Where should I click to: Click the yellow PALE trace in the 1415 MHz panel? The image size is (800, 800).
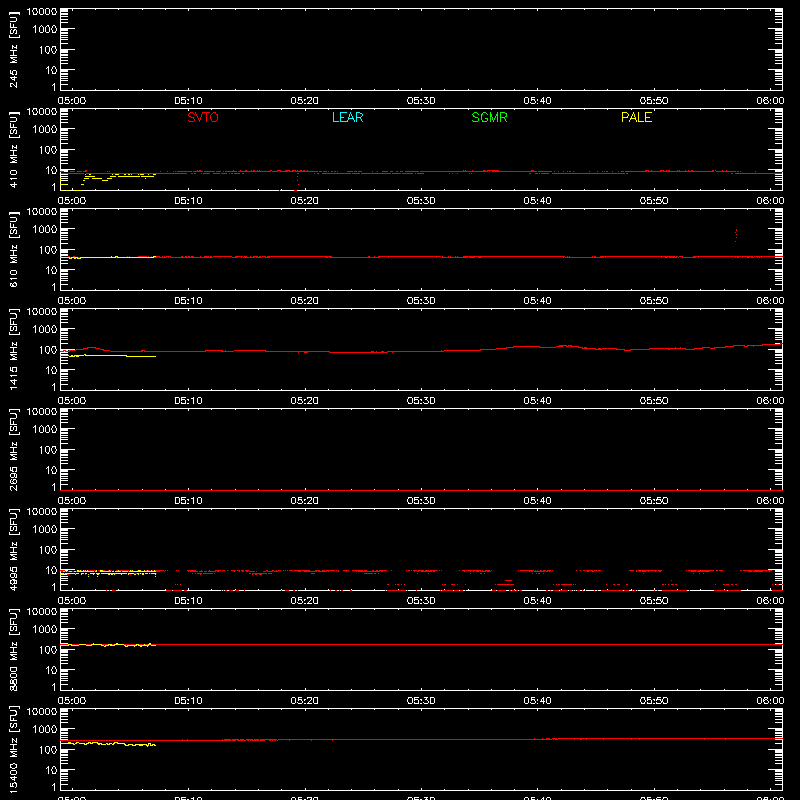(x=108, y=356)
